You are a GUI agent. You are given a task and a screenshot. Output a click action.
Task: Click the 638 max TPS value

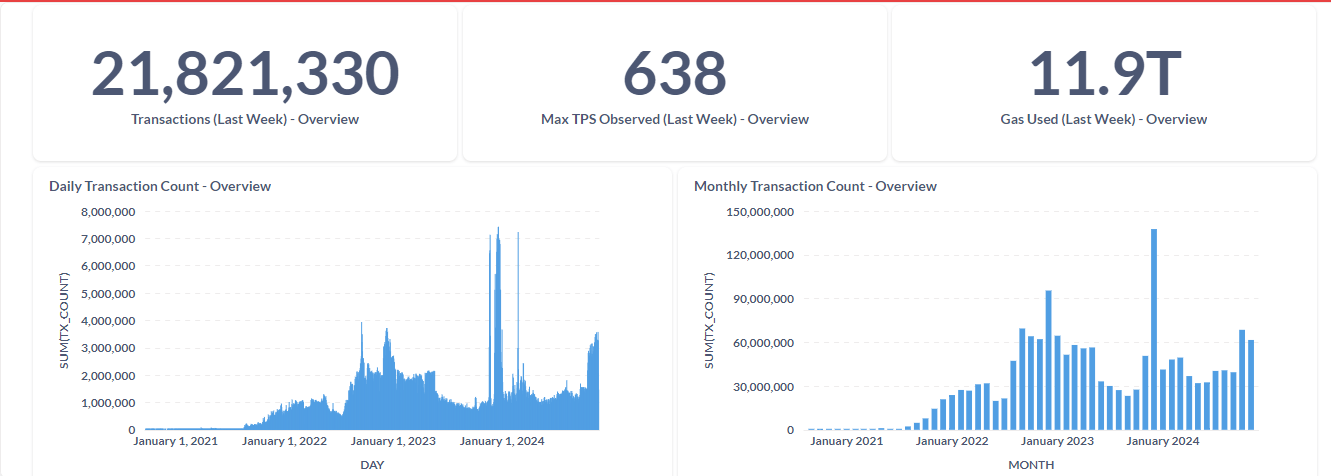pos(674,74)
